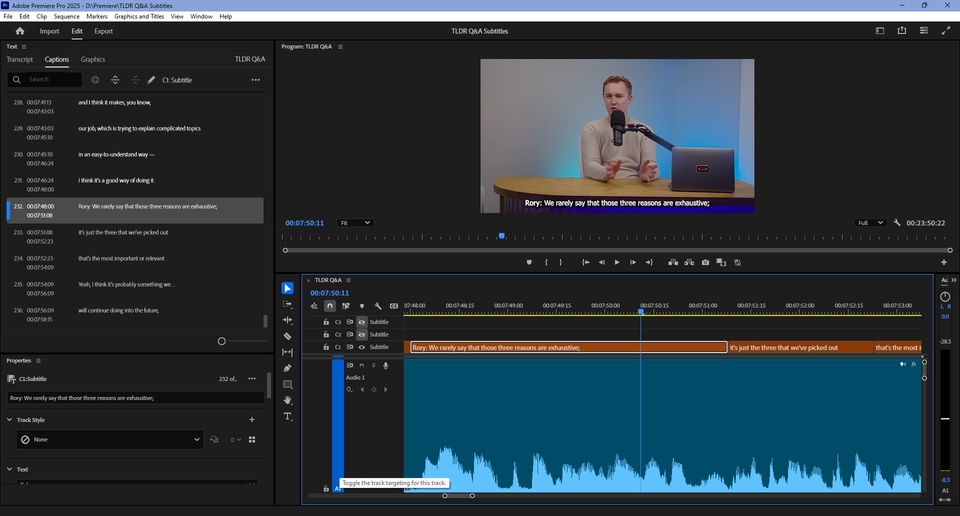960x516 pixels.
Task: Select the Pen tool in the tools panel
Action: point(288,368)
